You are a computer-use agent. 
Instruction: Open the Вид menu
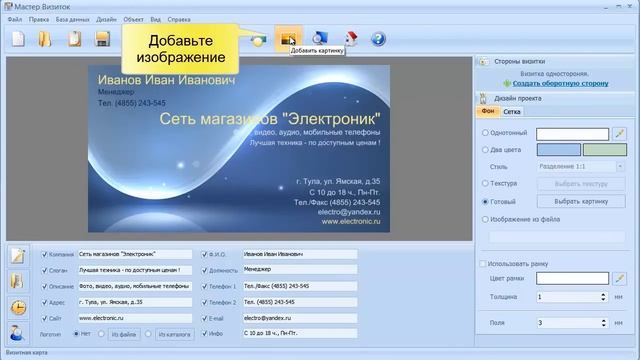coord(156,19)
